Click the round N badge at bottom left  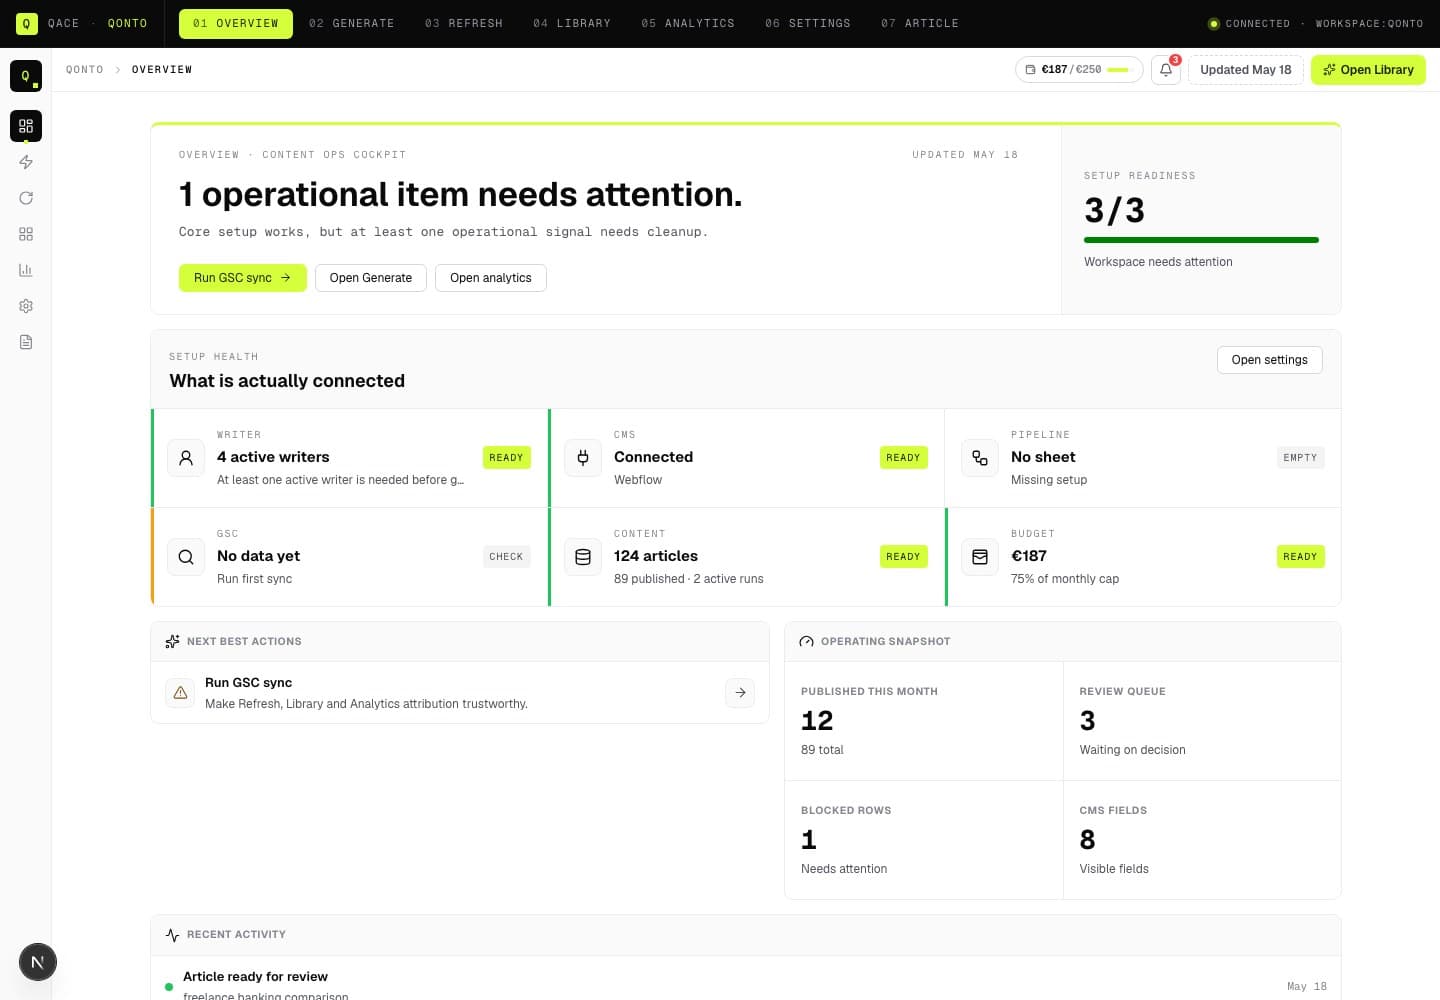[38, 962]
